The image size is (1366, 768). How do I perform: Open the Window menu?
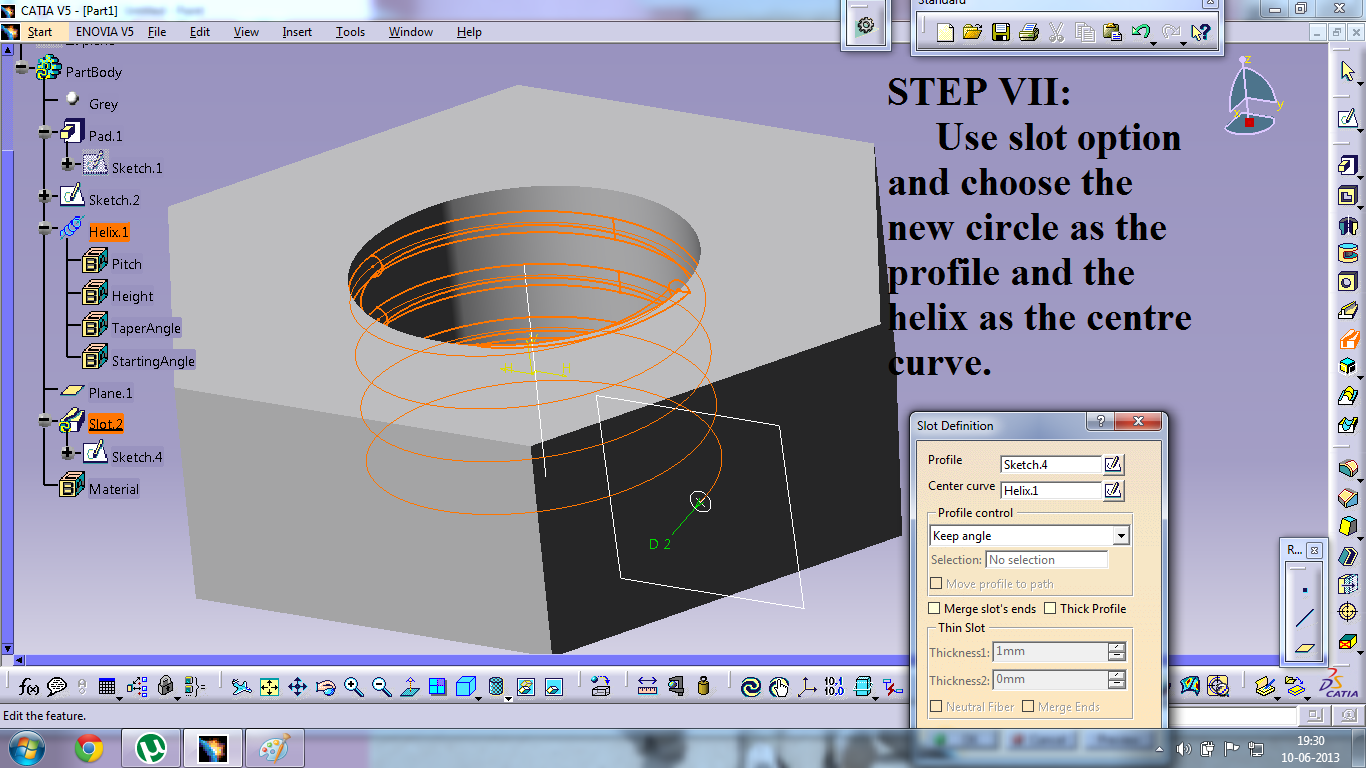click(x=411, y=32)
